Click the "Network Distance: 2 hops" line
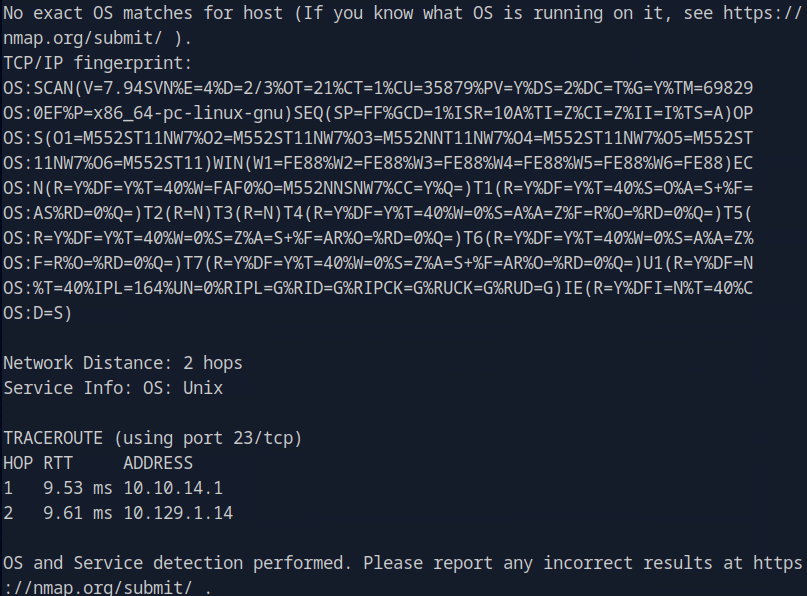This screenshot has width=807, height=596. 122,363
